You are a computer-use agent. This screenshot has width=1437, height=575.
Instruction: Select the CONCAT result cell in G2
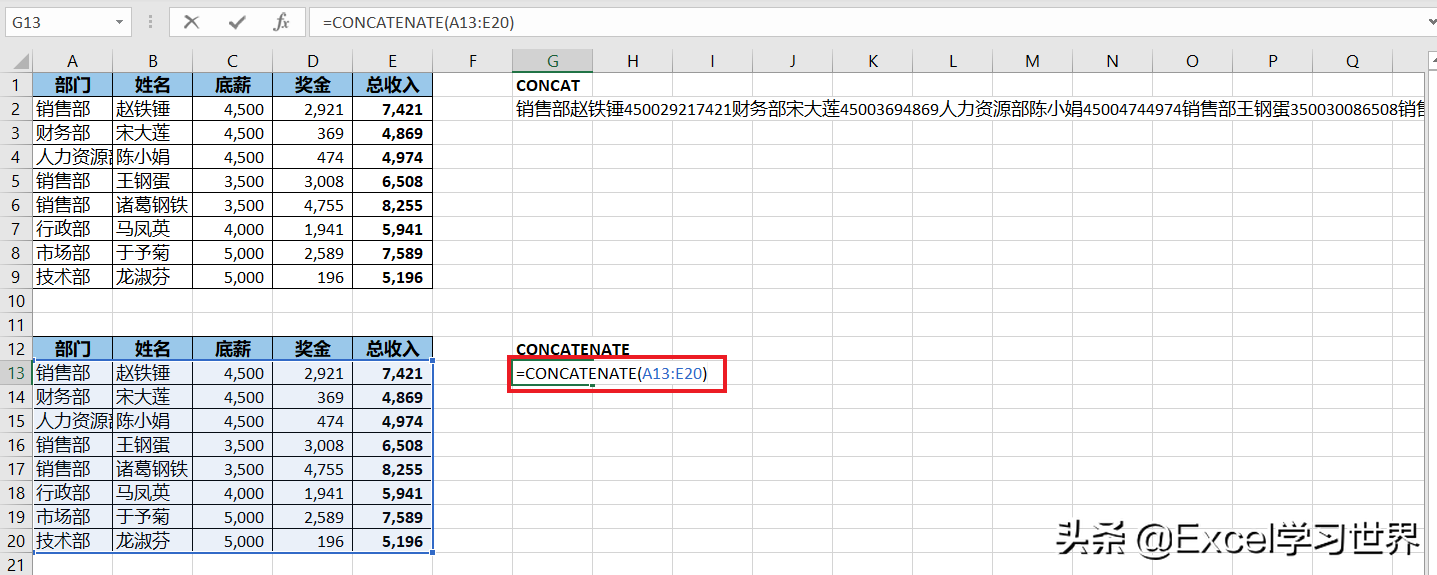tap(553, 109)
